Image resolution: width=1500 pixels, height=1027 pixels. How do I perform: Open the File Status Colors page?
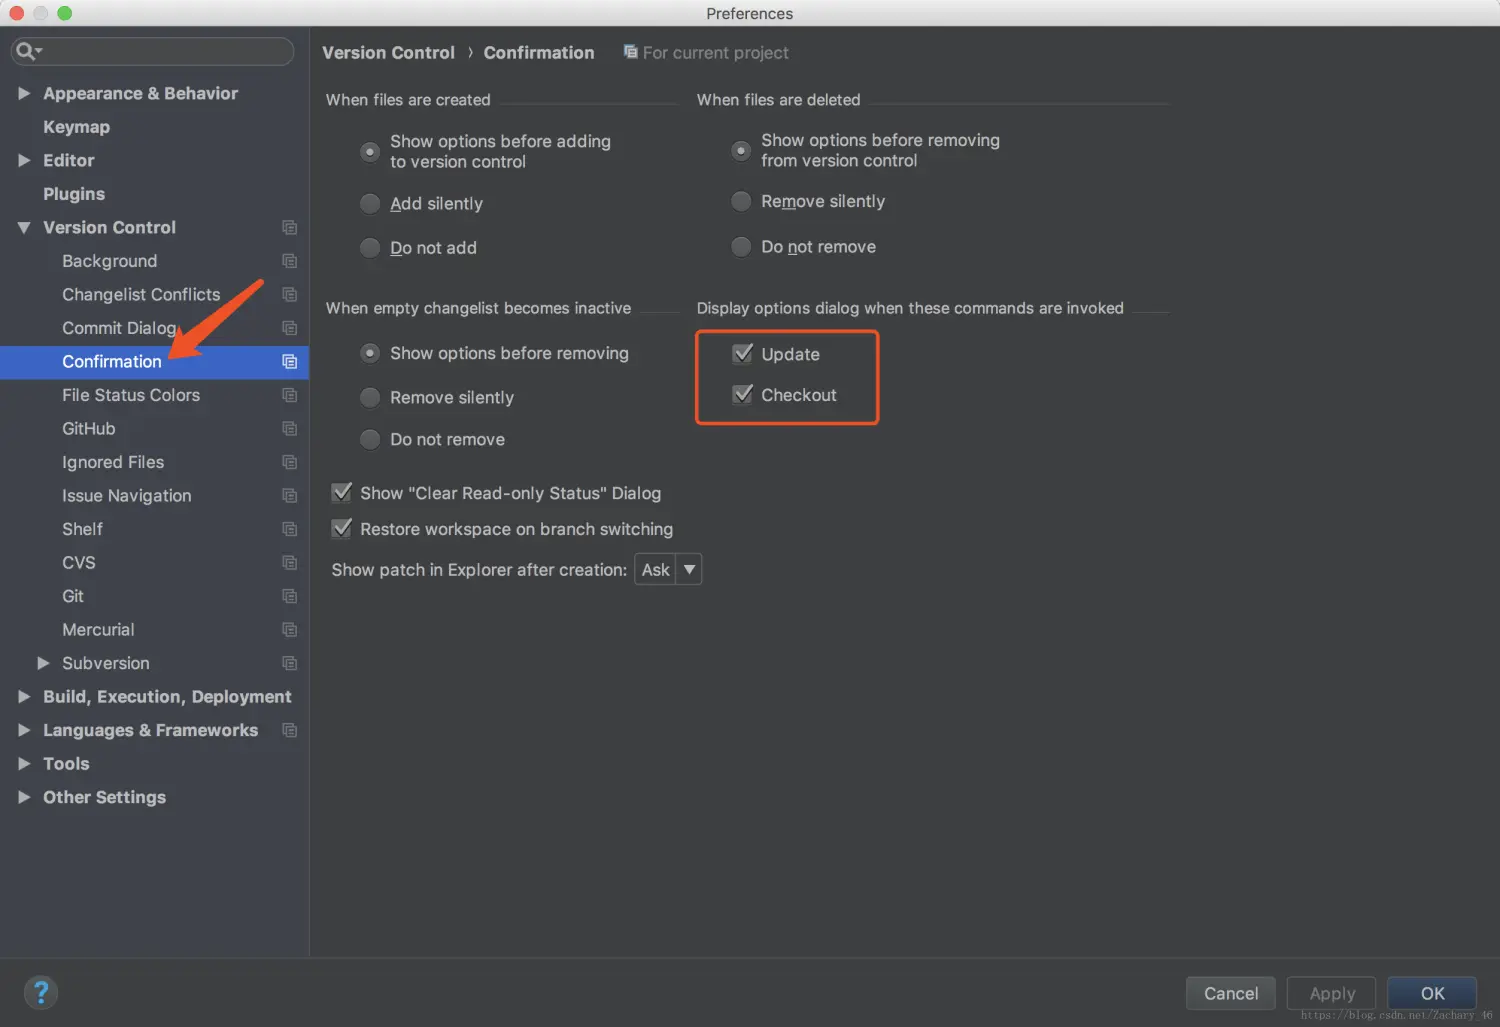pyautogui.click(x=131, y=395)
